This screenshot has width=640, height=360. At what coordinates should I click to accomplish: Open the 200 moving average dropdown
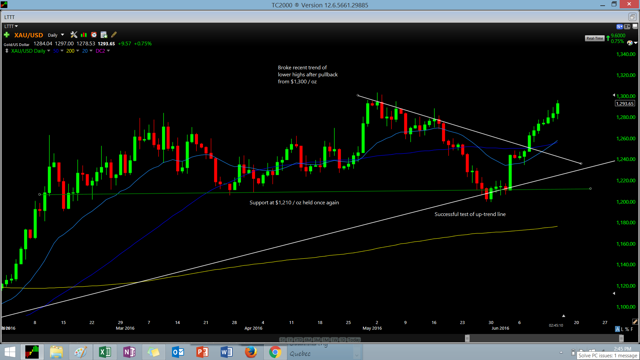point(72,51)
